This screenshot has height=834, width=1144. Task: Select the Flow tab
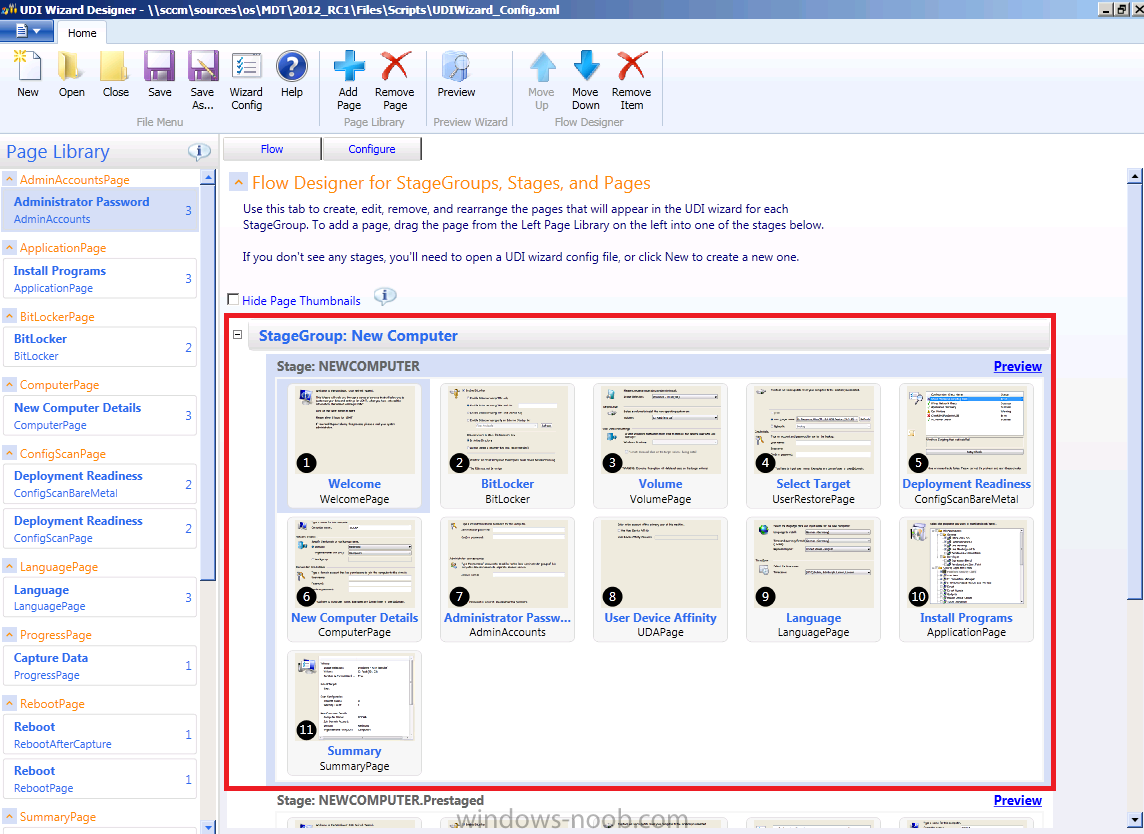271,149
